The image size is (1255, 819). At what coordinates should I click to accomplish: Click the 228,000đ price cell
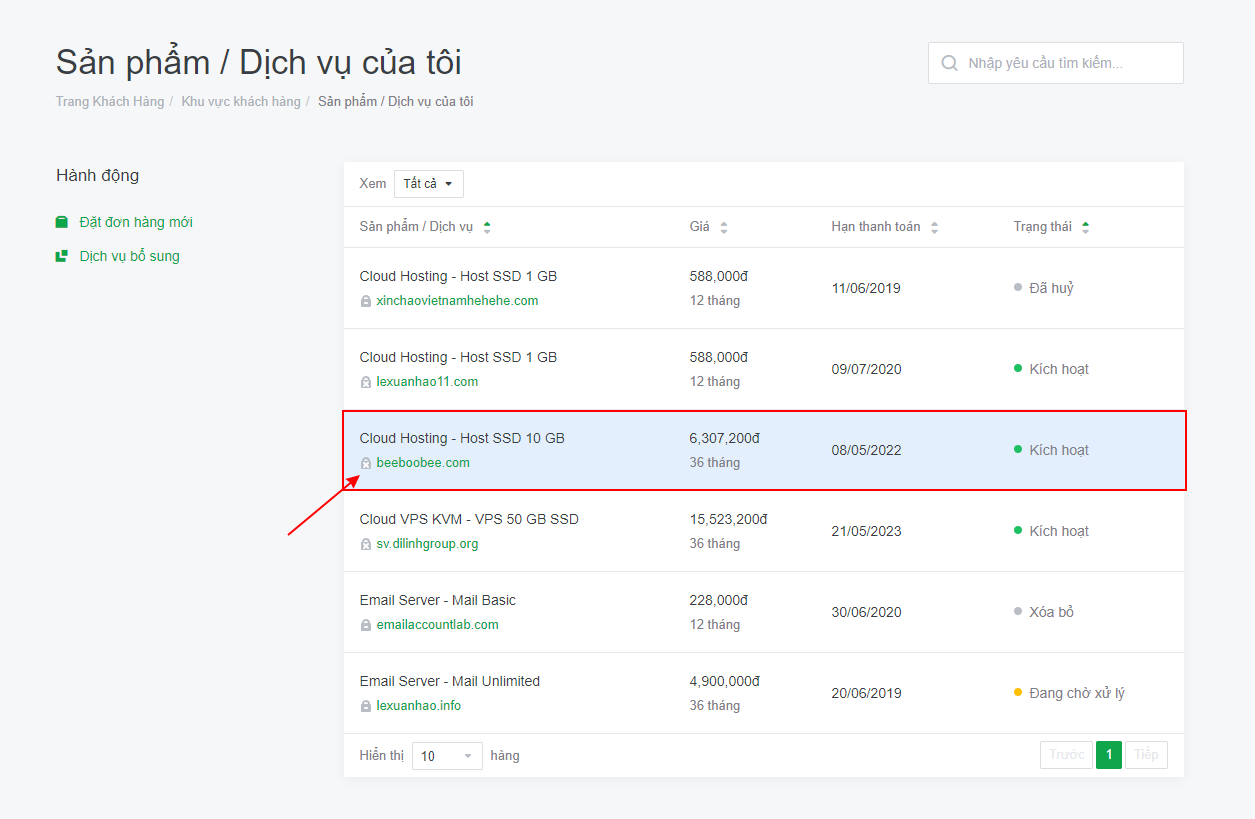[719, 600]
